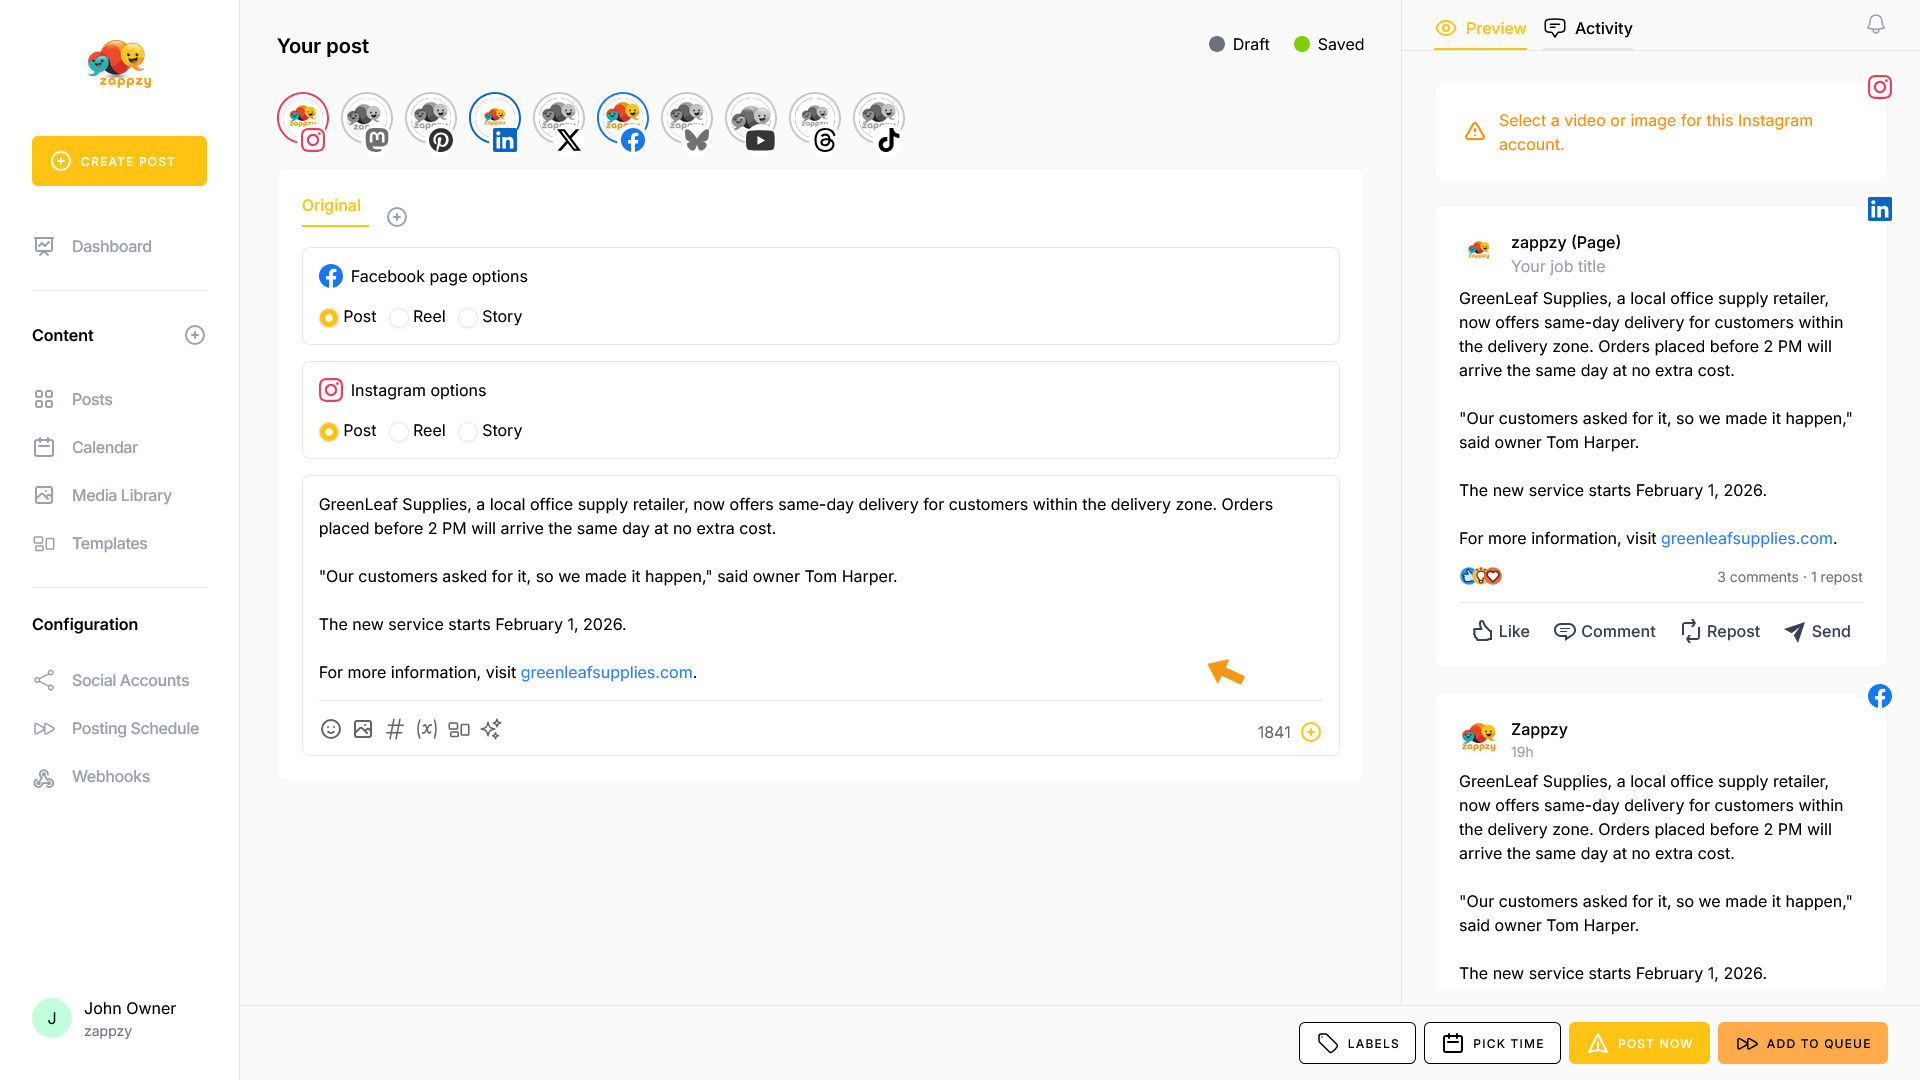Select Story under Instagram options
This screenshot has width=1920, height=1080.
click(468, 432)
